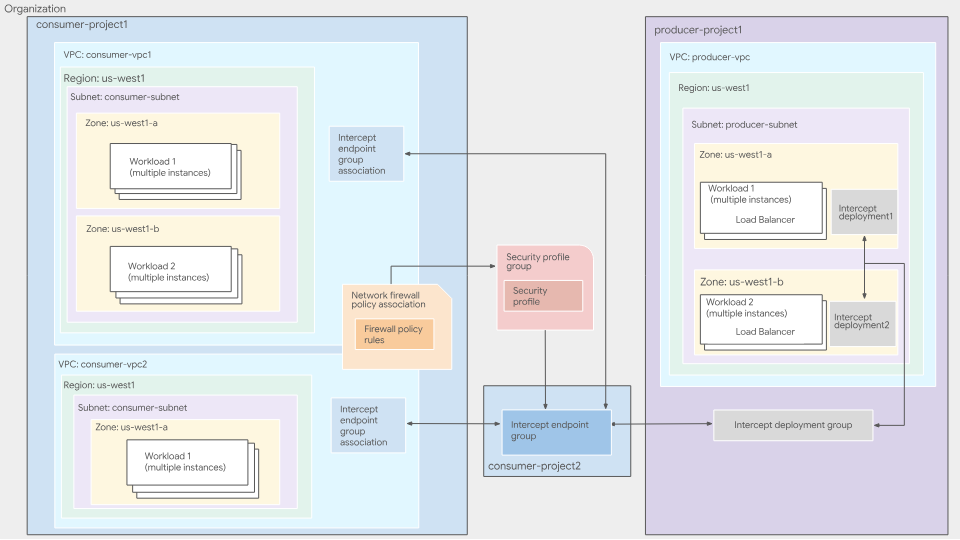Select the Network firewall policy association label

[389, 299]
